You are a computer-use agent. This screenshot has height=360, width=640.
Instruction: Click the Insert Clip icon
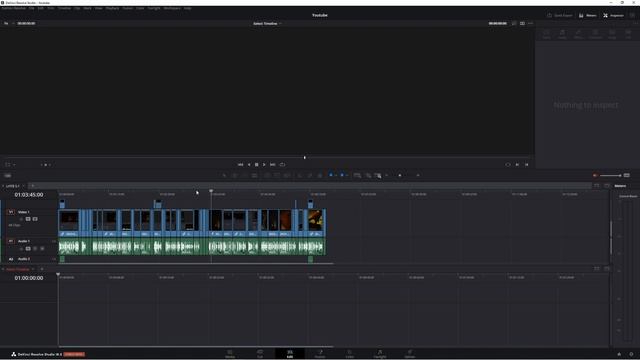click(267, 176)
